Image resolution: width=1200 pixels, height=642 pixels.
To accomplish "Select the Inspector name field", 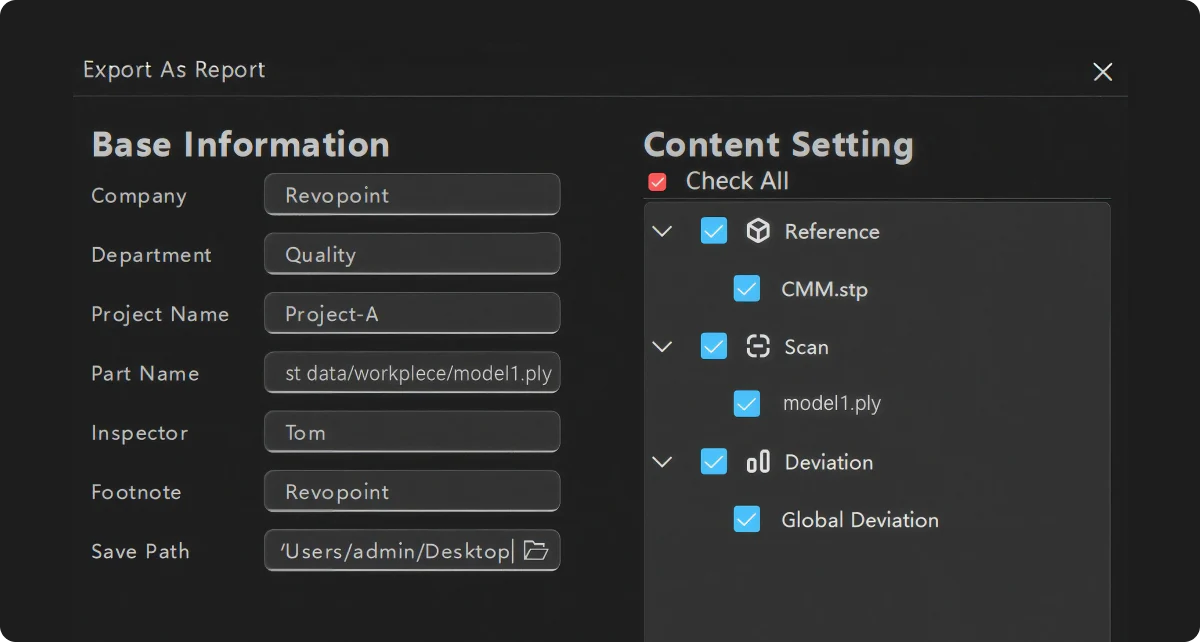I will [412, 433].
